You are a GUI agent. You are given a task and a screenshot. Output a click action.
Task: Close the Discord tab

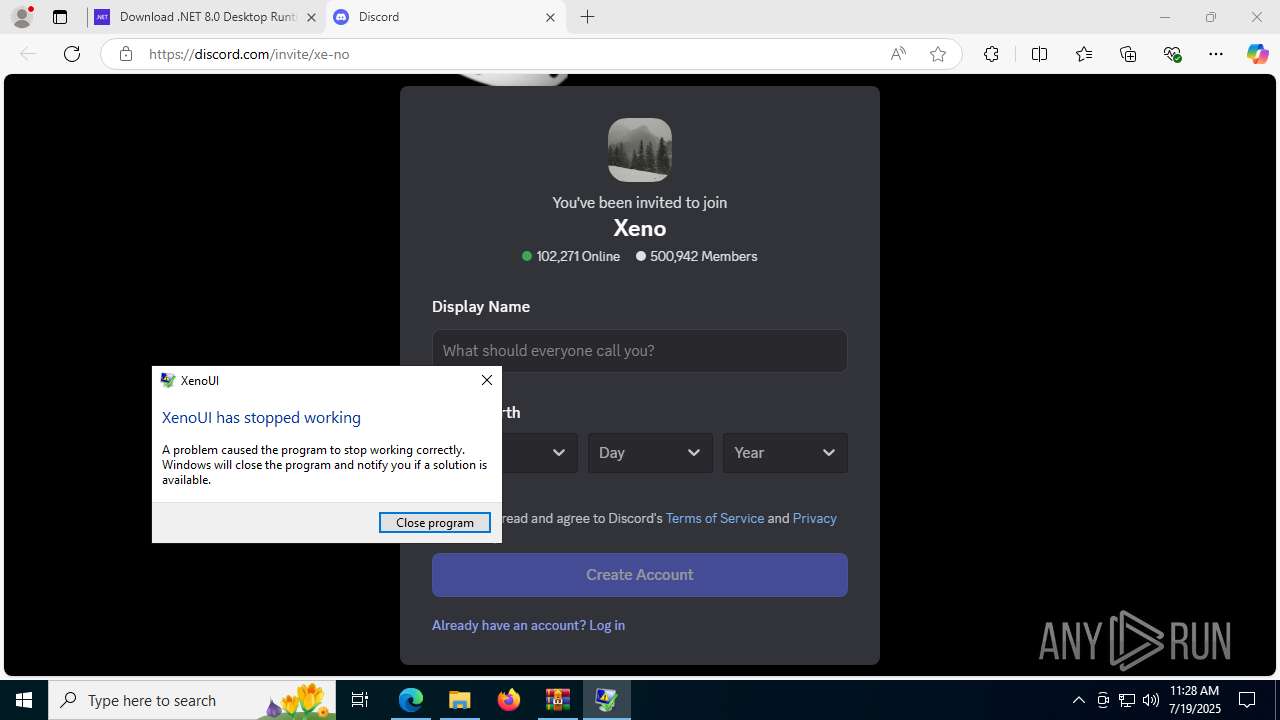tap(550, 17)
